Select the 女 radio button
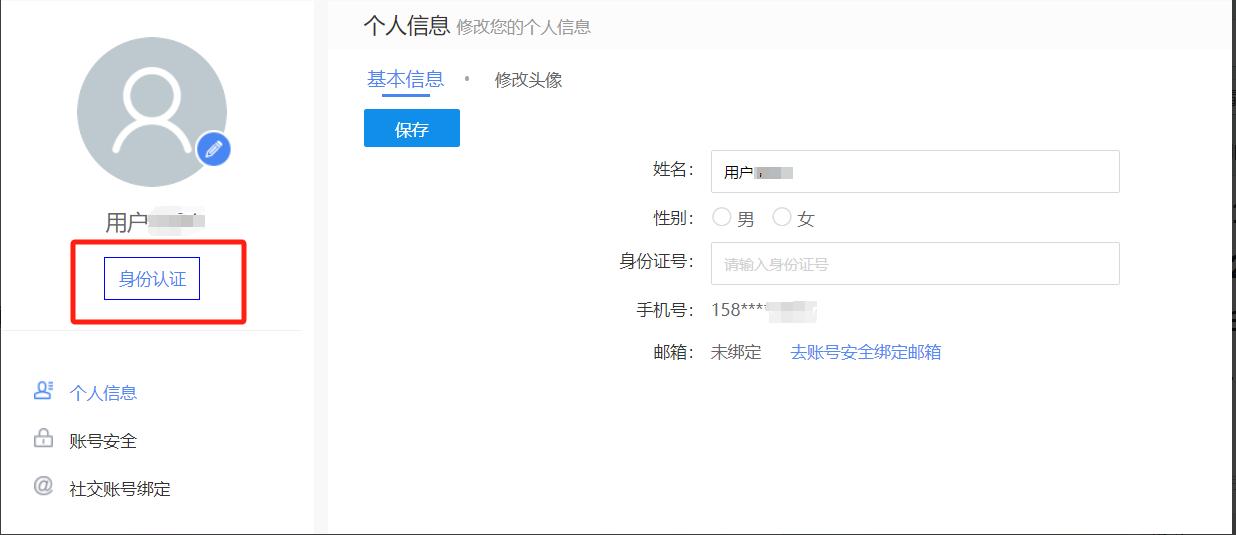Viewport: 1236px width, 535px height. coord(782,217)
